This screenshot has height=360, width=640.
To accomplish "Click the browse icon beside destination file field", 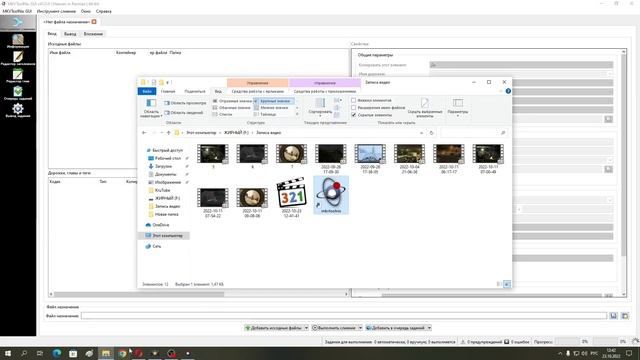I will tap(613, 316).
